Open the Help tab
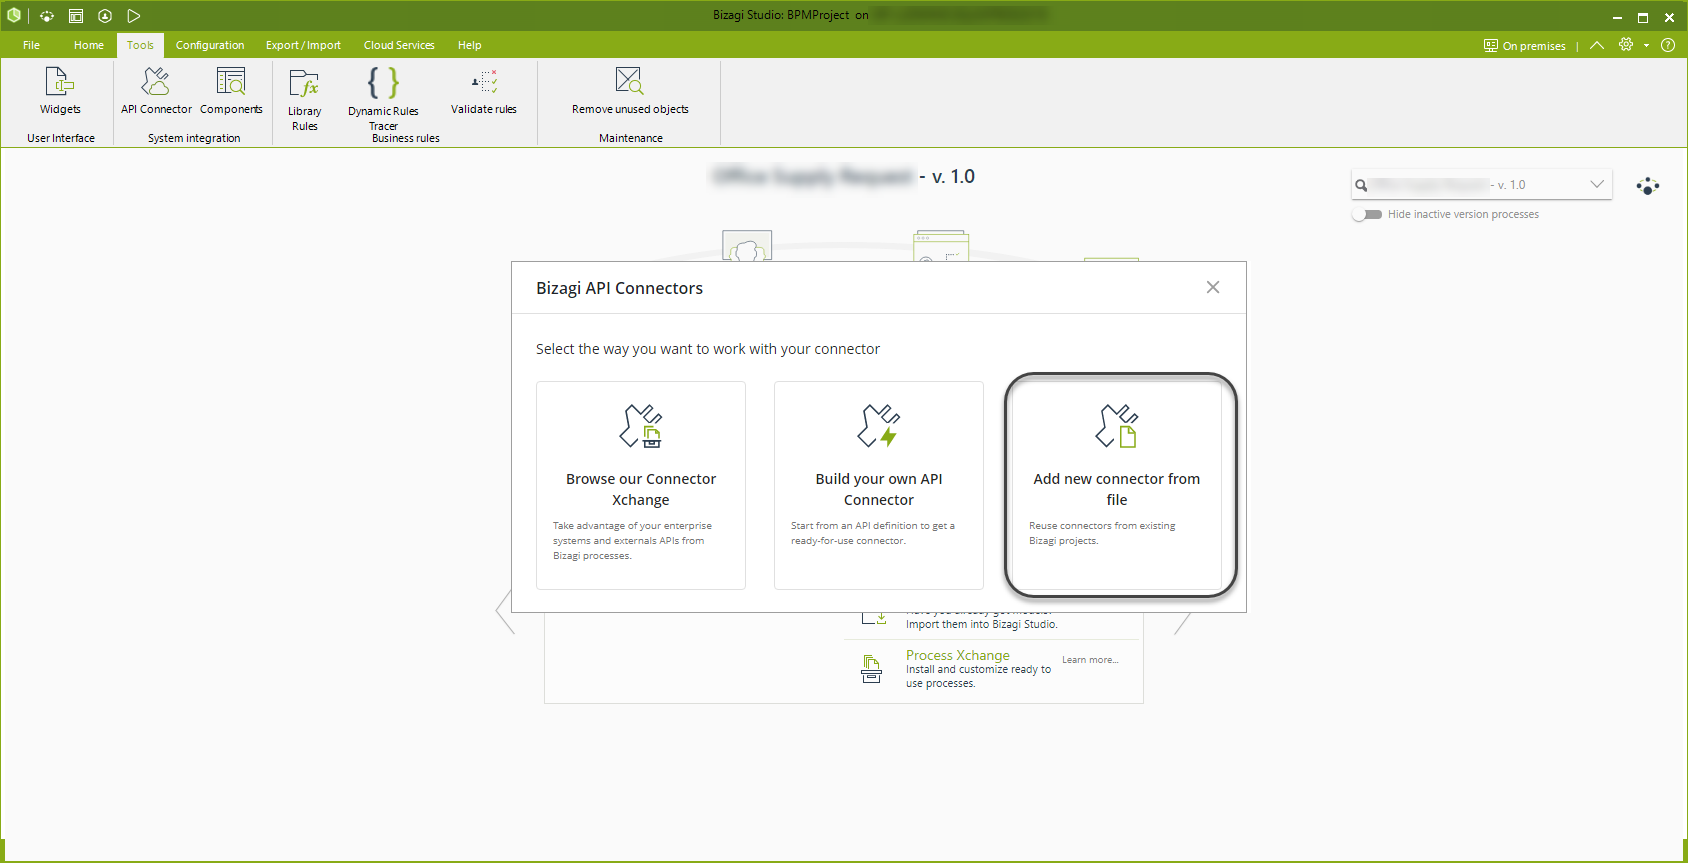 click(x=470, y=45)
